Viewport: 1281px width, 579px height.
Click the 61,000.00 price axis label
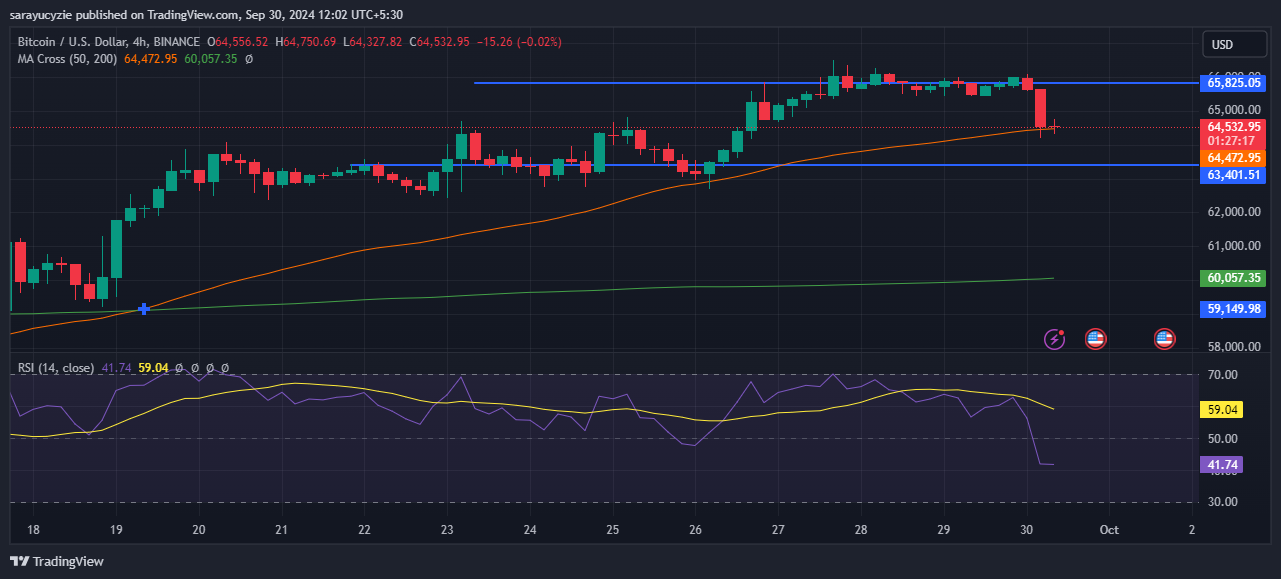(1234, 245)
